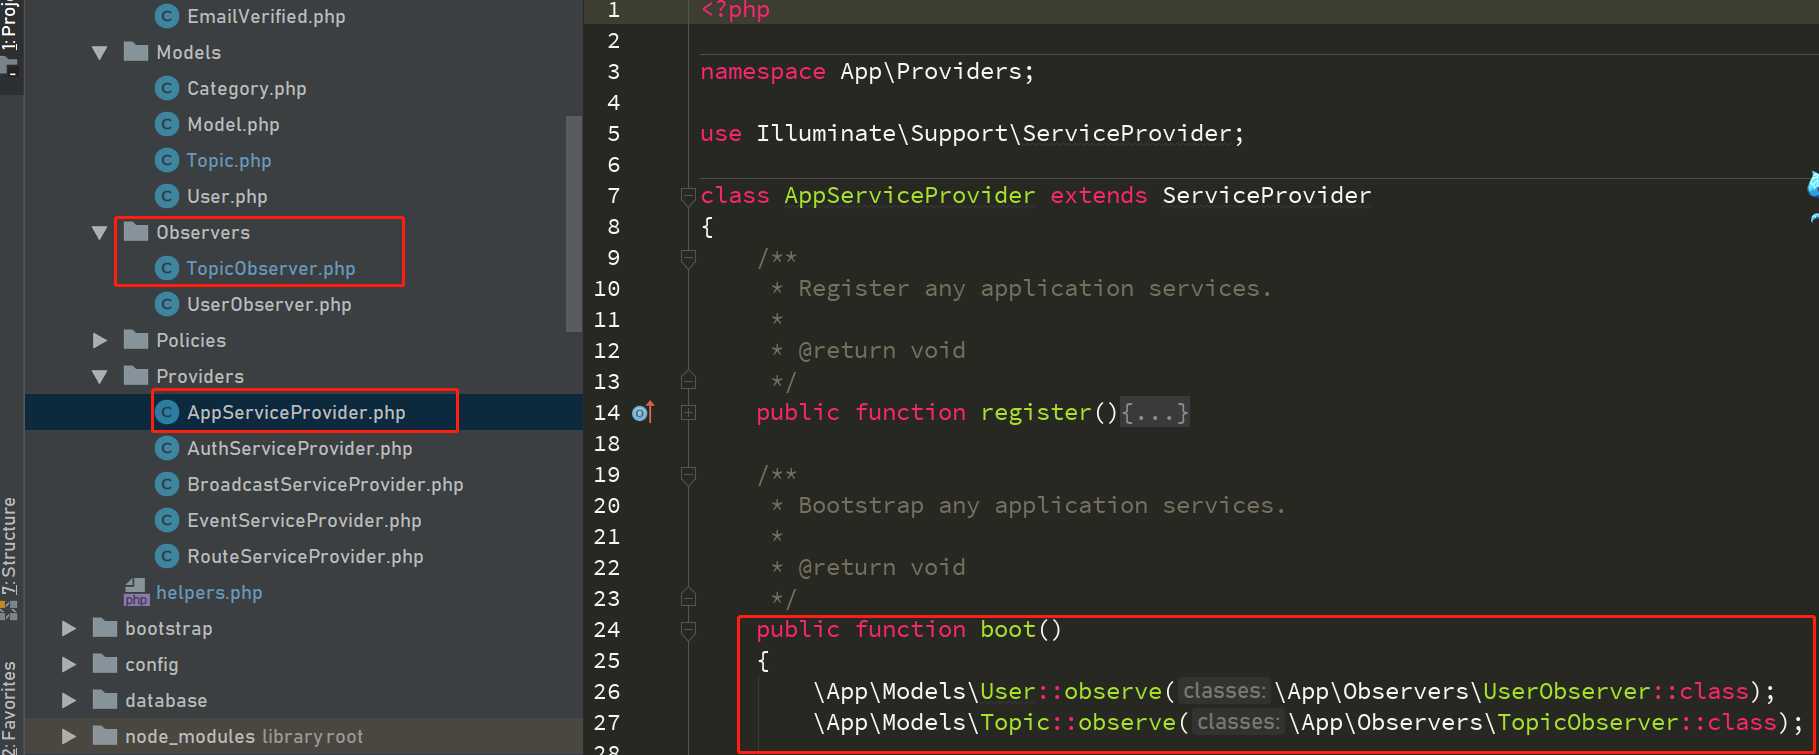Click the database folder icon
Viewport: 1819px width, 755px height.
[105, 700]
